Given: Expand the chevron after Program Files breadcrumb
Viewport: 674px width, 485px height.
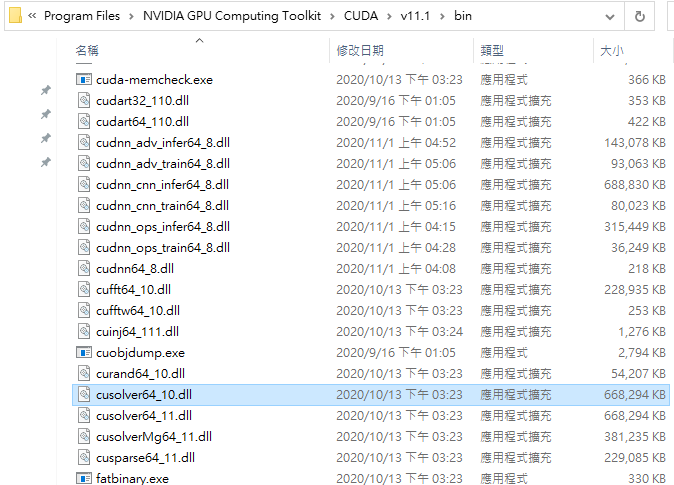Looking at the screenshot, I should (x=132, y=16).
